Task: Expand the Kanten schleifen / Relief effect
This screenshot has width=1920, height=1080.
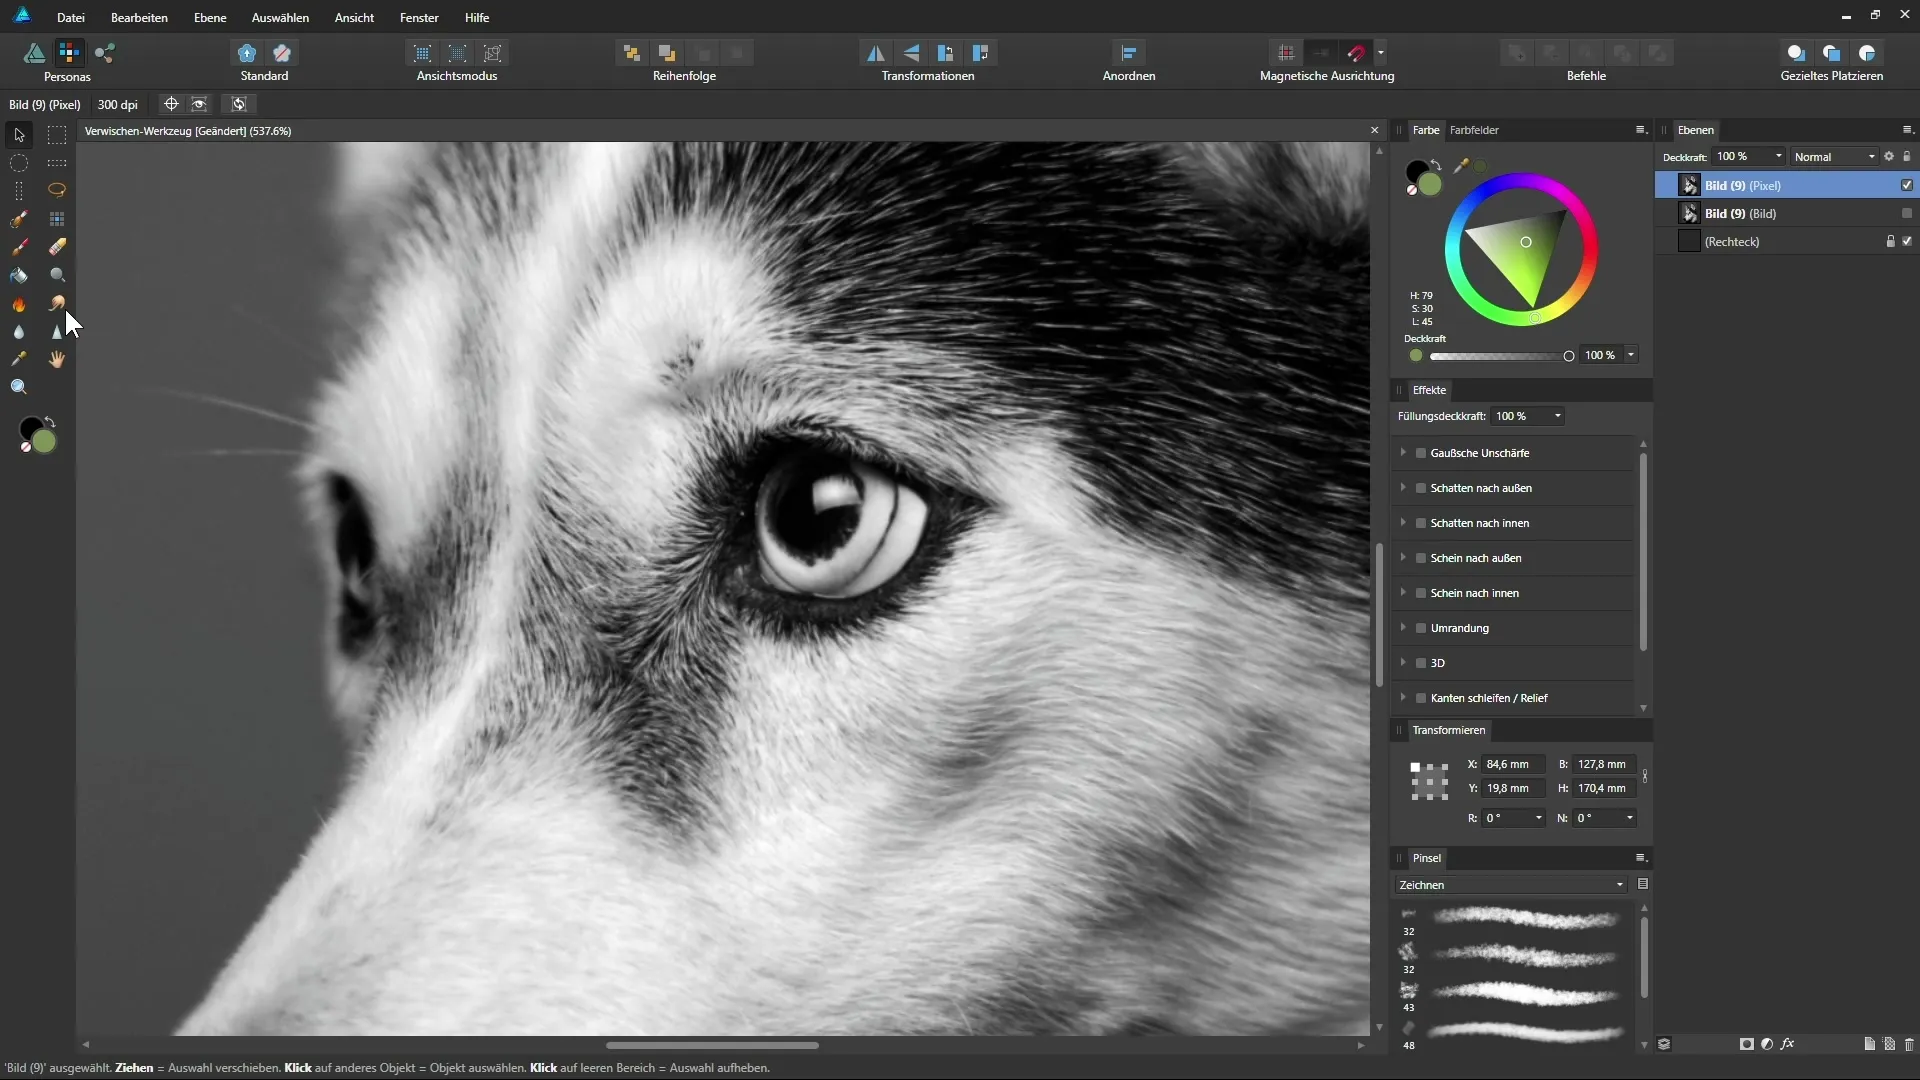Action: pos(1403,698)
